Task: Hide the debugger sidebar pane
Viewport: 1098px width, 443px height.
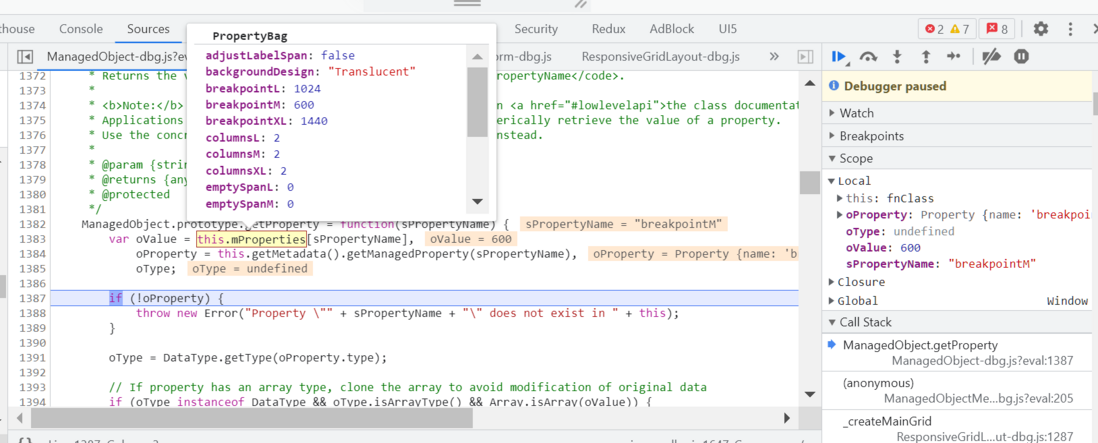Action: click(805, 57)
